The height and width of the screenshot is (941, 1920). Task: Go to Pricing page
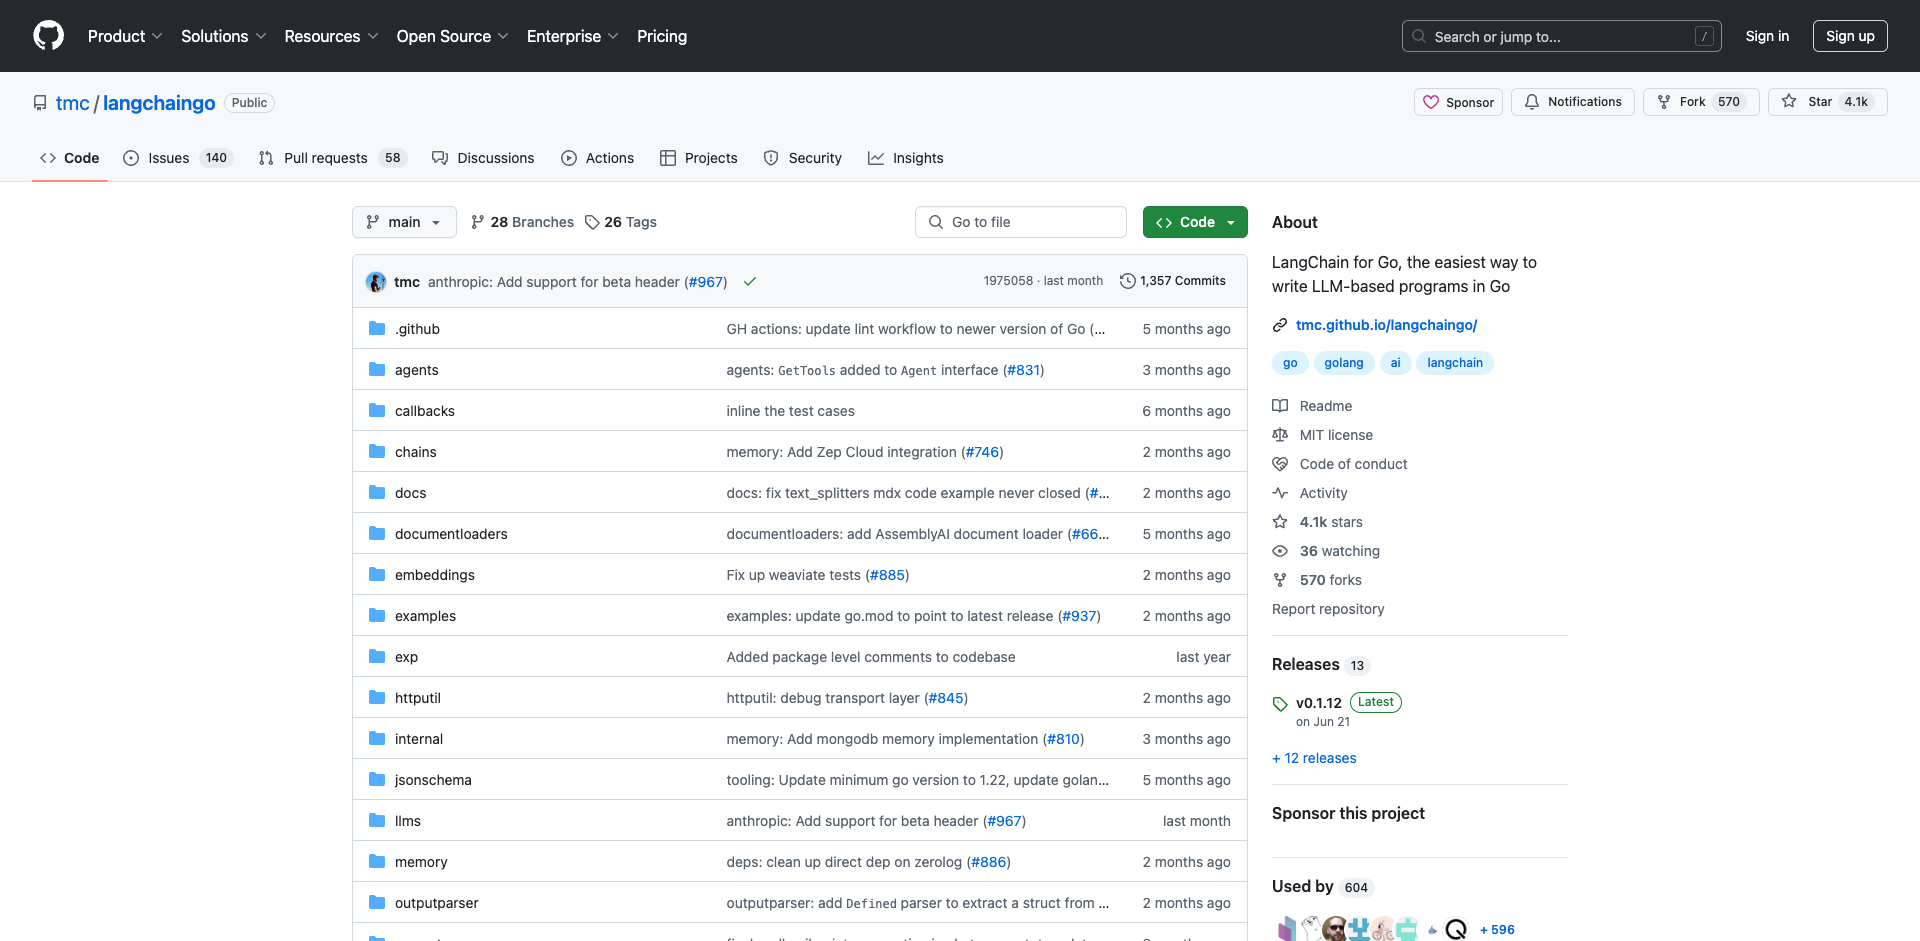[x=662, y=36]
